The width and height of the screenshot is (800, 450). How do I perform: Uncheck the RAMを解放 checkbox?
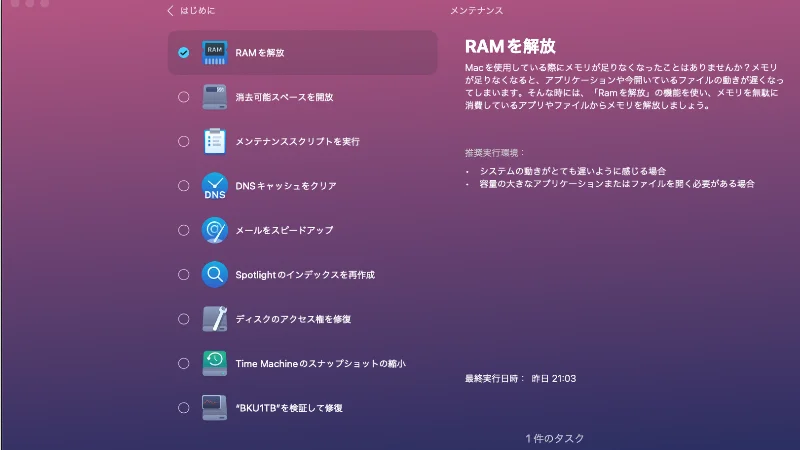183,53
